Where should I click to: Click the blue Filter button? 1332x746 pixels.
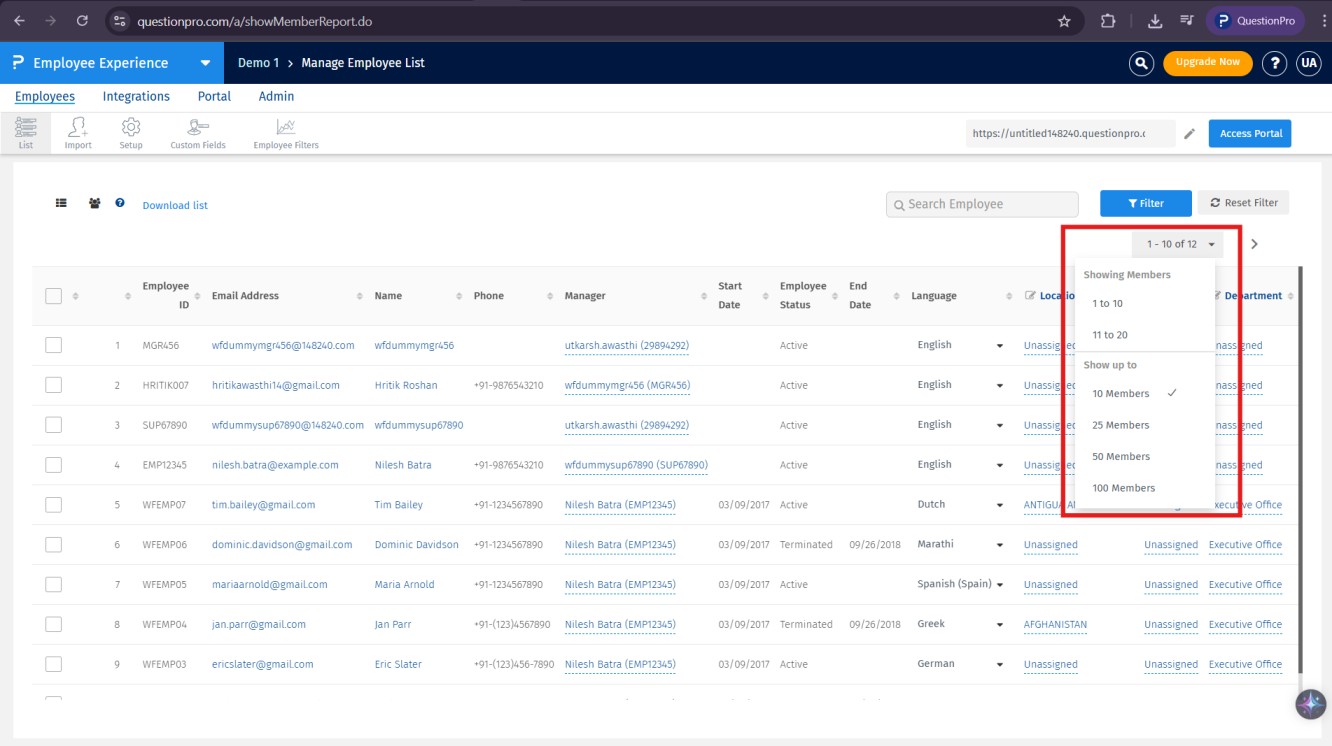pyautogui.click(x=1145, y=203)
